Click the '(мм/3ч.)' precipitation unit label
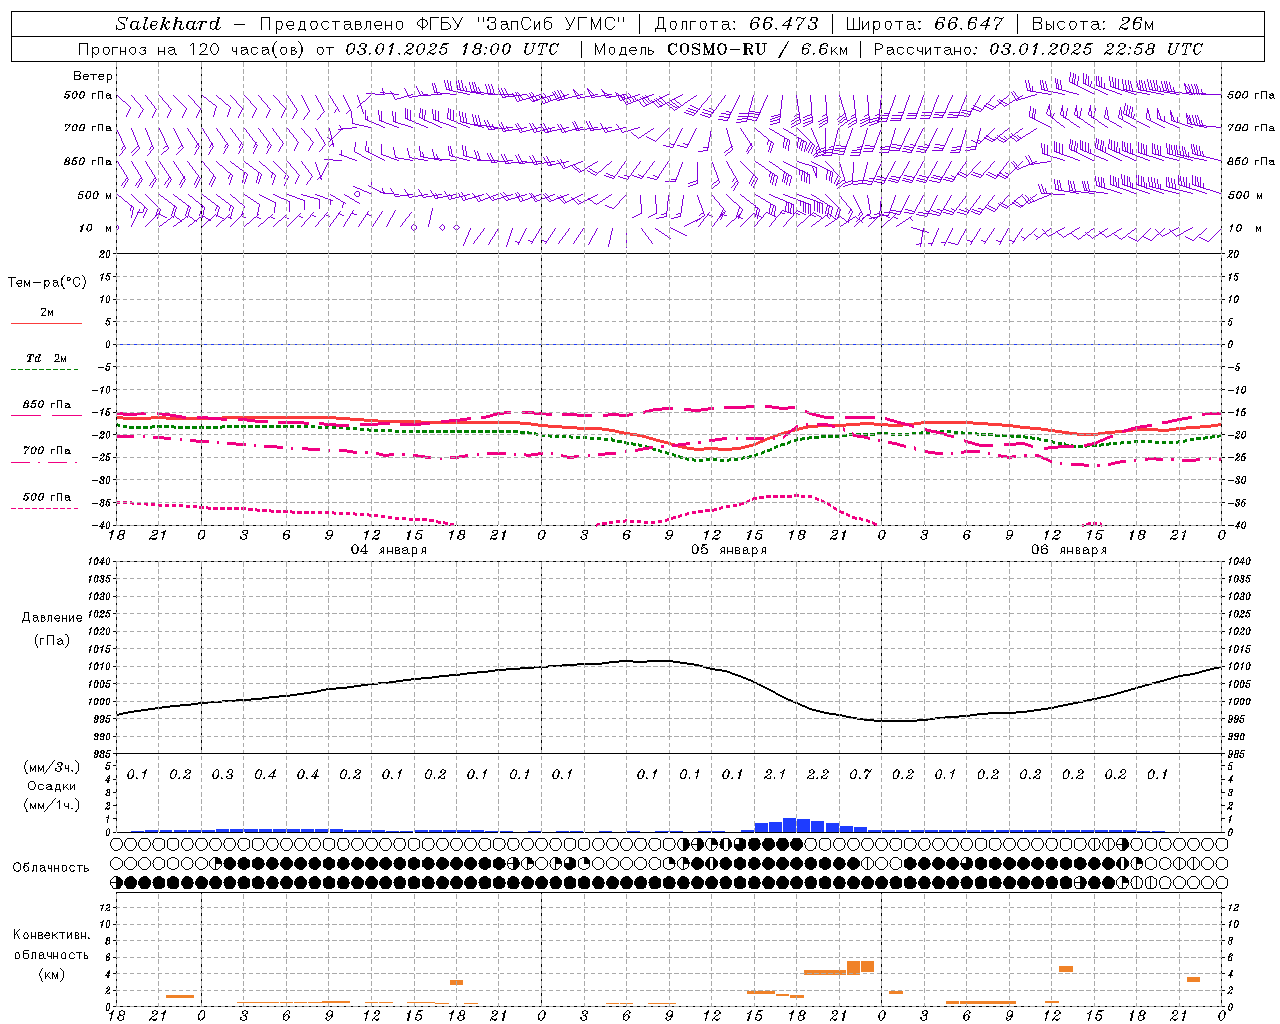 [52, 767]
